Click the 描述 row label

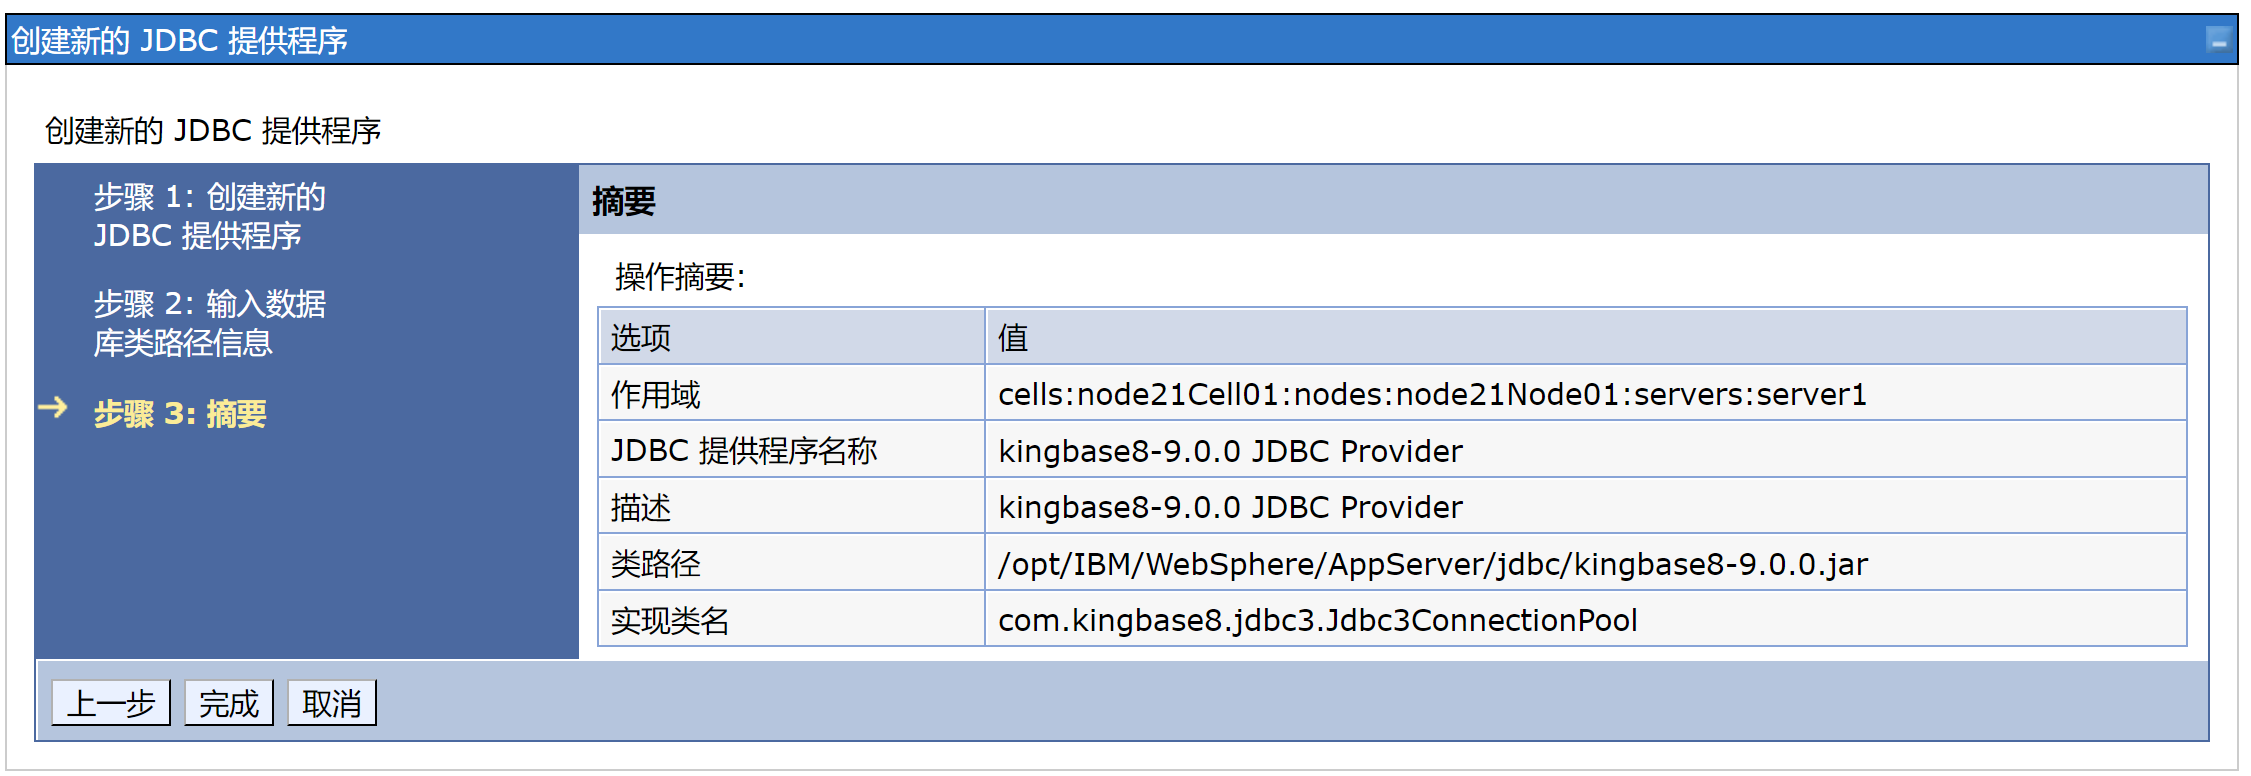[x=641, y=508]
